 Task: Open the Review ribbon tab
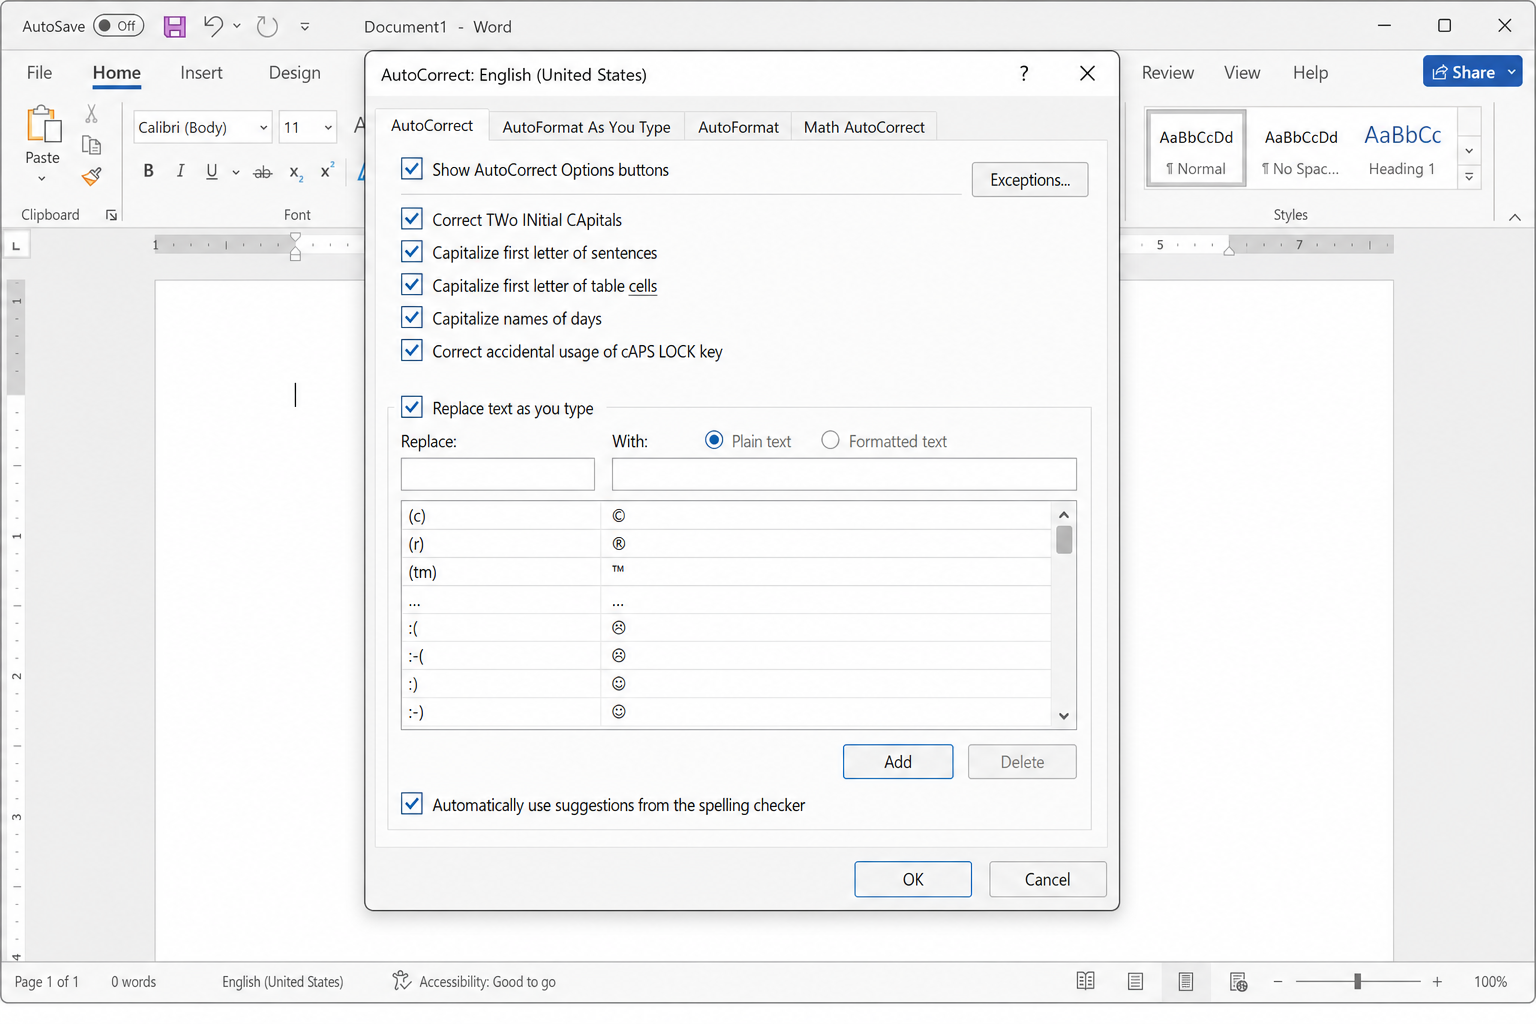click(x=1168, y=73)
